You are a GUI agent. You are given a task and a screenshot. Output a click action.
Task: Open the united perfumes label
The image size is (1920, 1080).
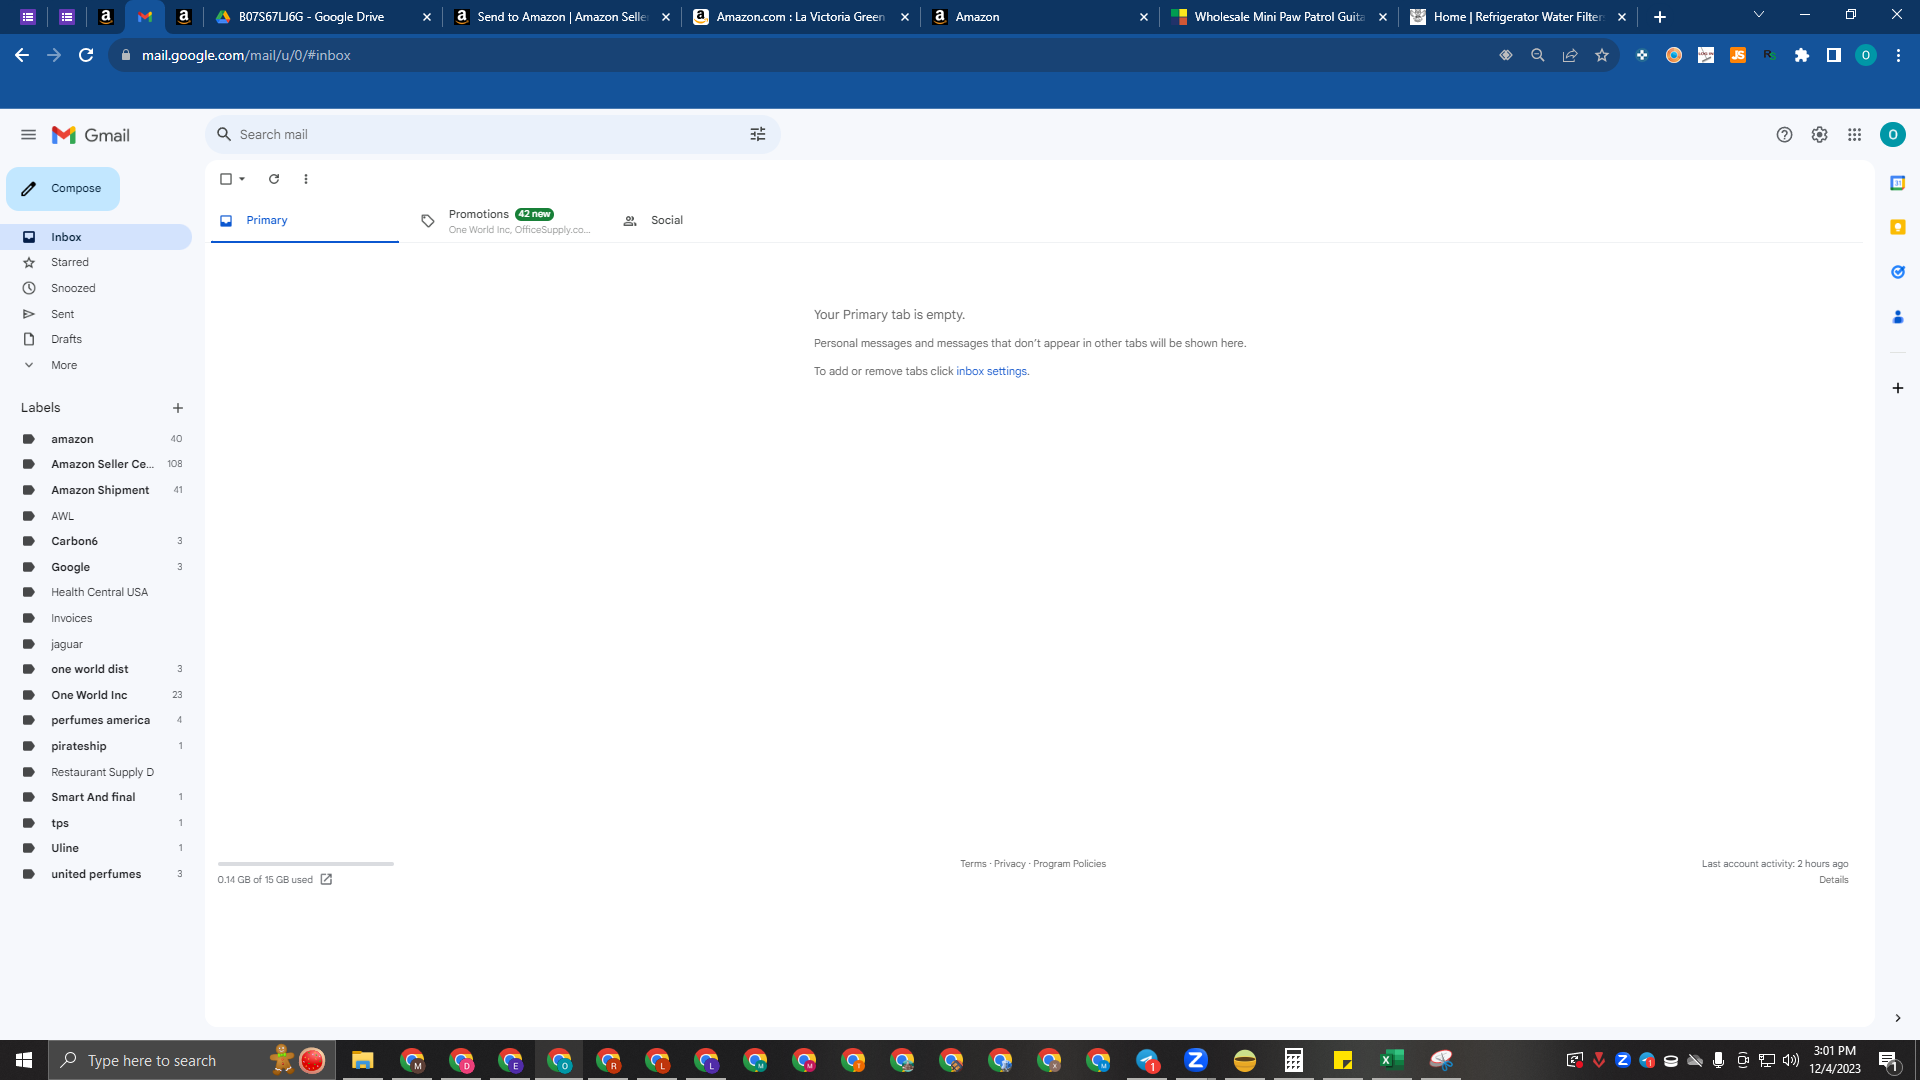(96, 875)
